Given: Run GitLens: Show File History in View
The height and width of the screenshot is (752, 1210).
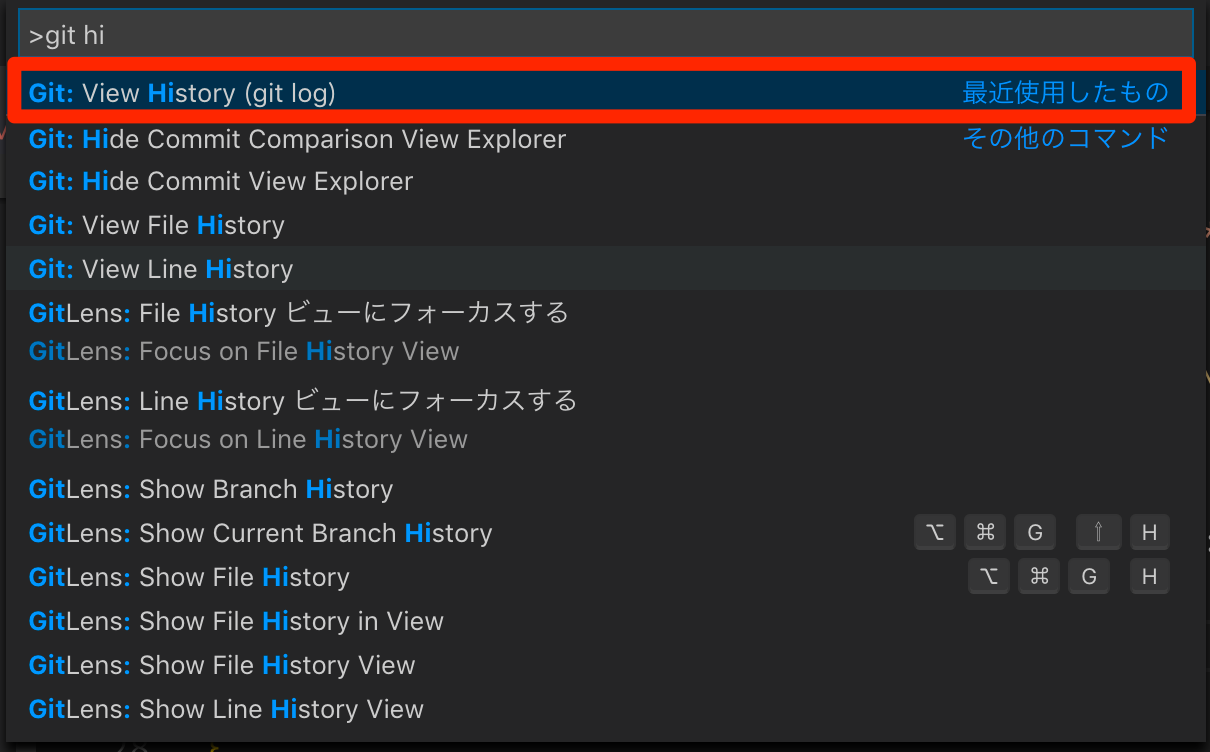Looking at the screenshot, I should pos(605,621).
